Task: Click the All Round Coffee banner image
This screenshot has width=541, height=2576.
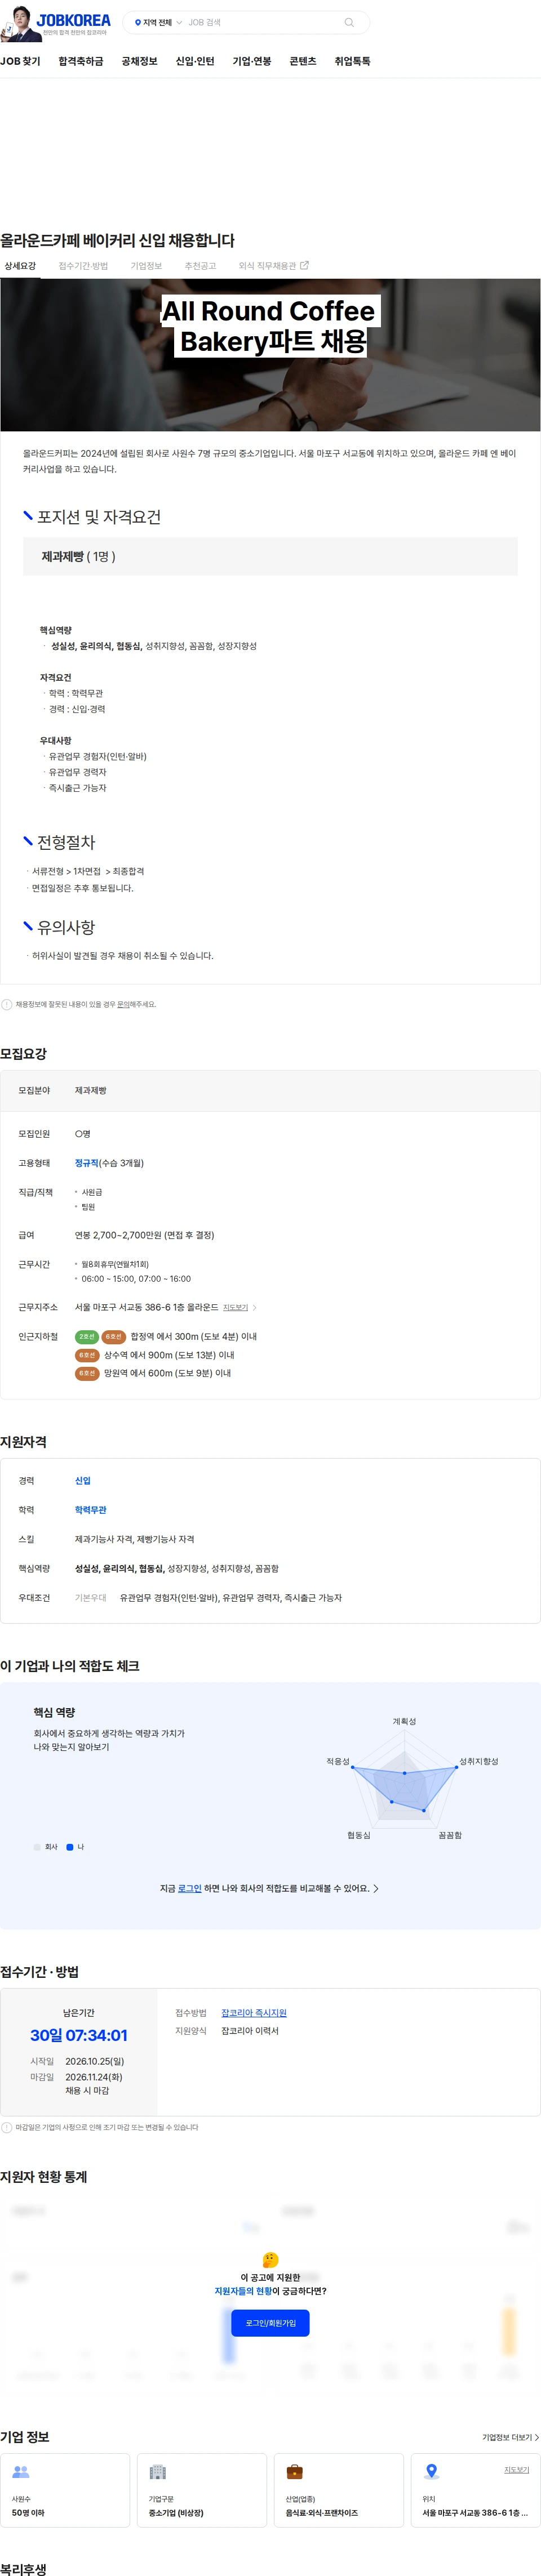Action: 270,355
